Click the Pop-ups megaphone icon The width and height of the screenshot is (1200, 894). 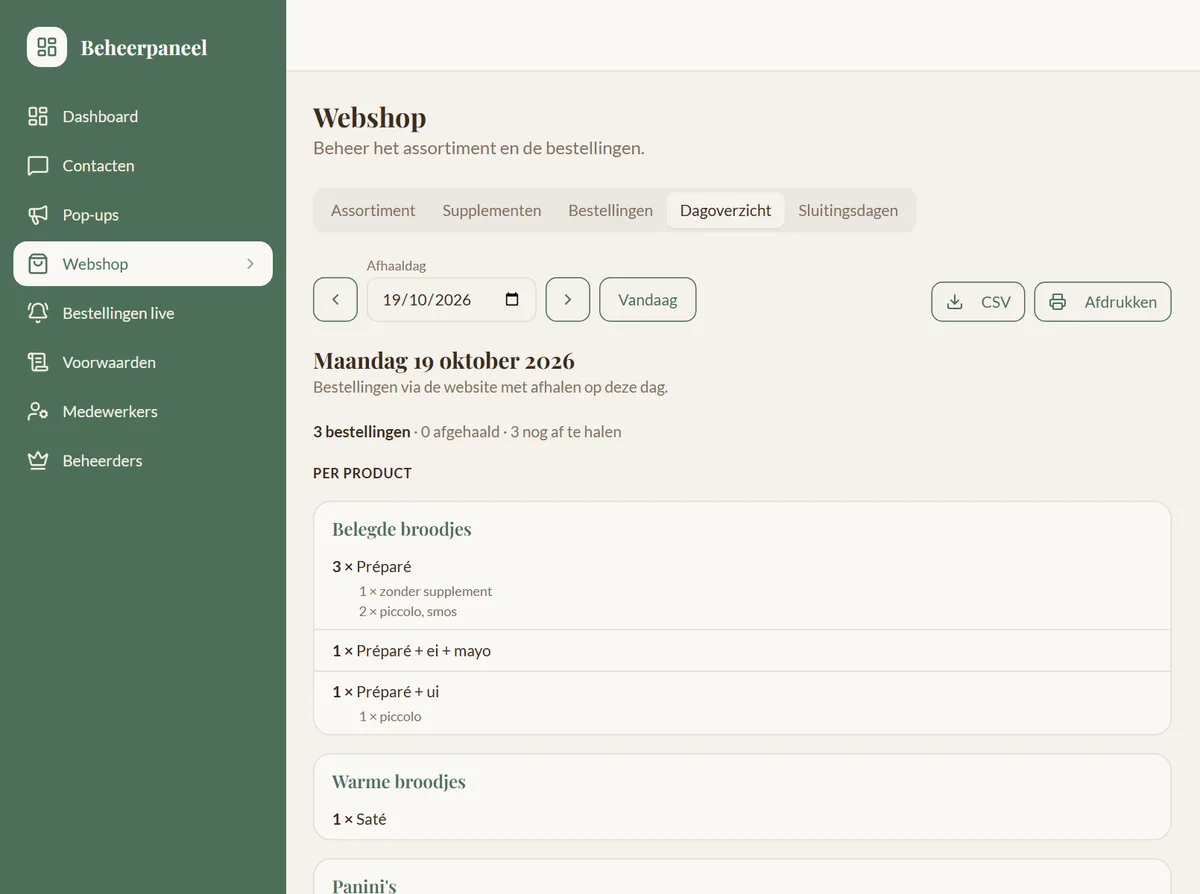(x=38, y=214)
